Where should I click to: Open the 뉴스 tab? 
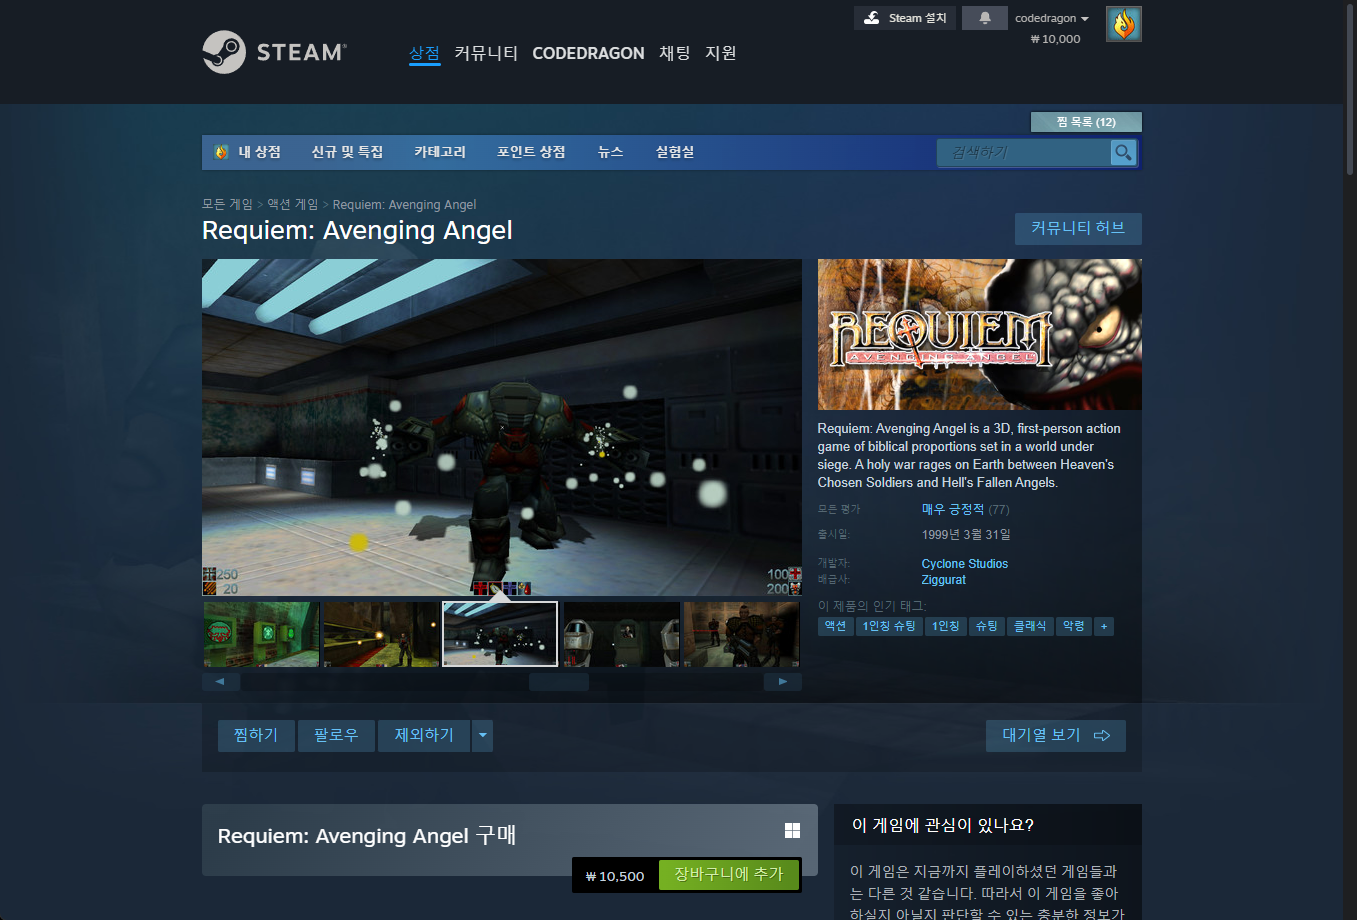pos(610,152)
